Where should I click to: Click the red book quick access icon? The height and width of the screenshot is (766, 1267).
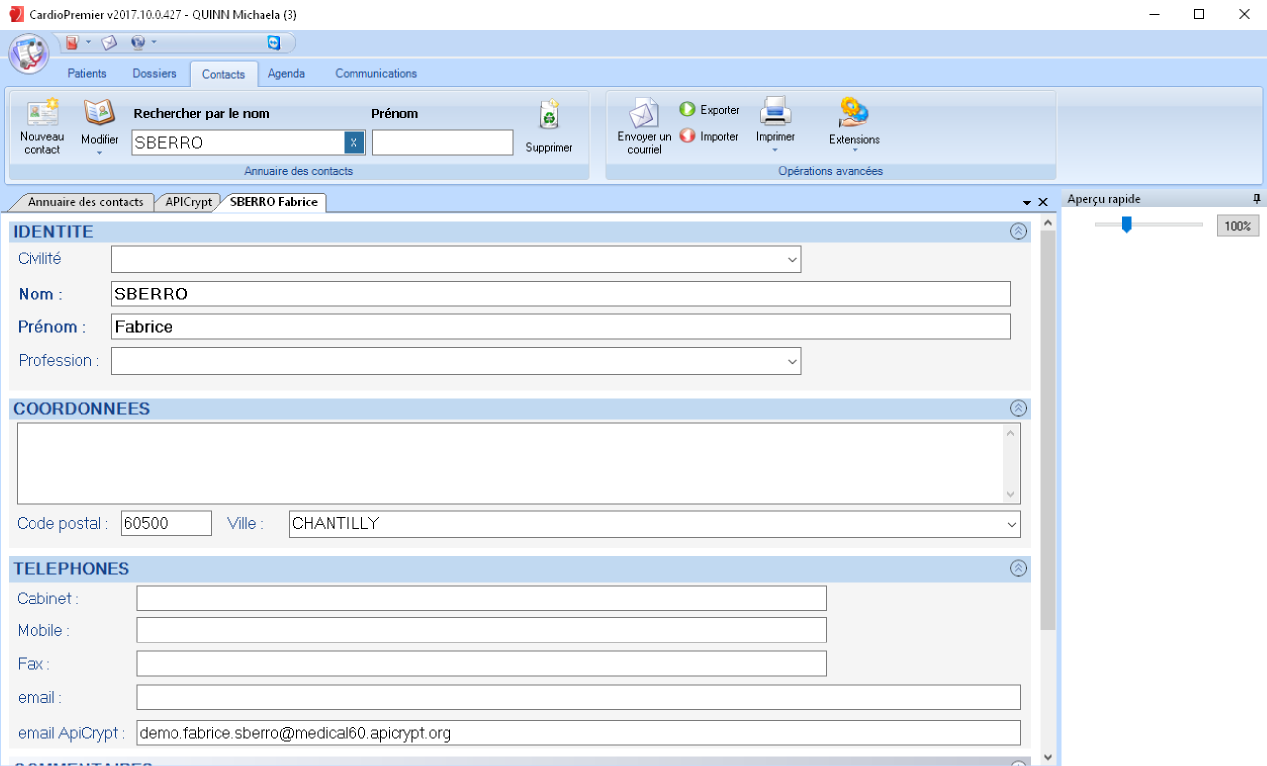(72, 42)
